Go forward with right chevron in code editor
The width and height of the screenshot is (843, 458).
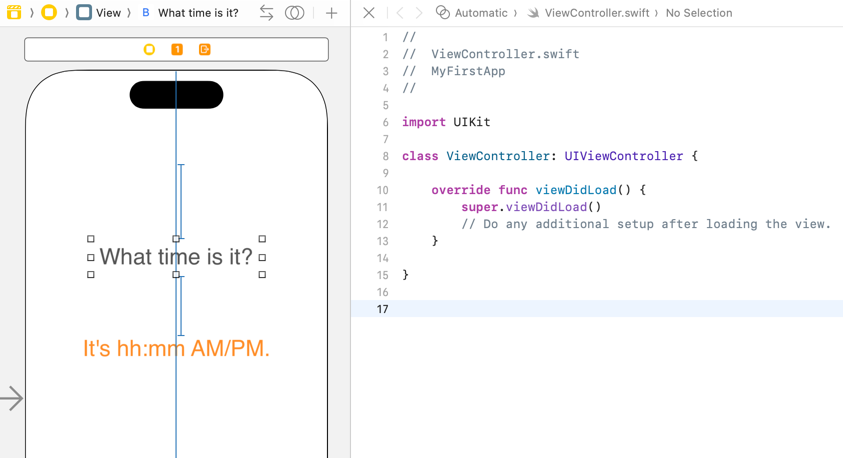(419, 13)
